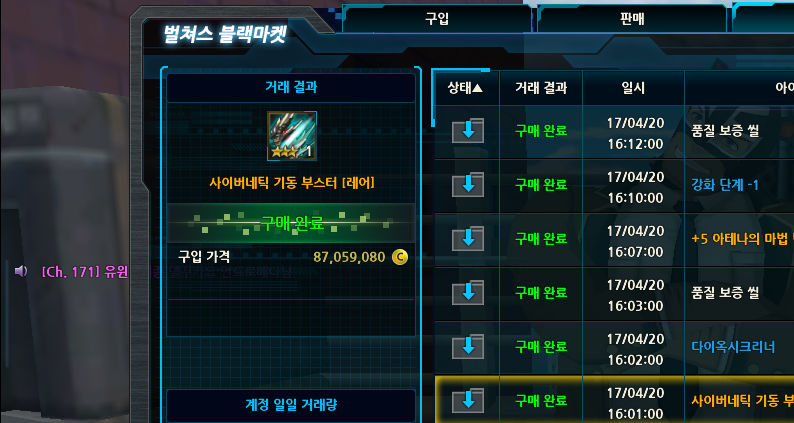Select the first 품질 보증 씰 row at 16:12:00
The width and height of the screenshot is (794, 423).
(x=614, y=132)
